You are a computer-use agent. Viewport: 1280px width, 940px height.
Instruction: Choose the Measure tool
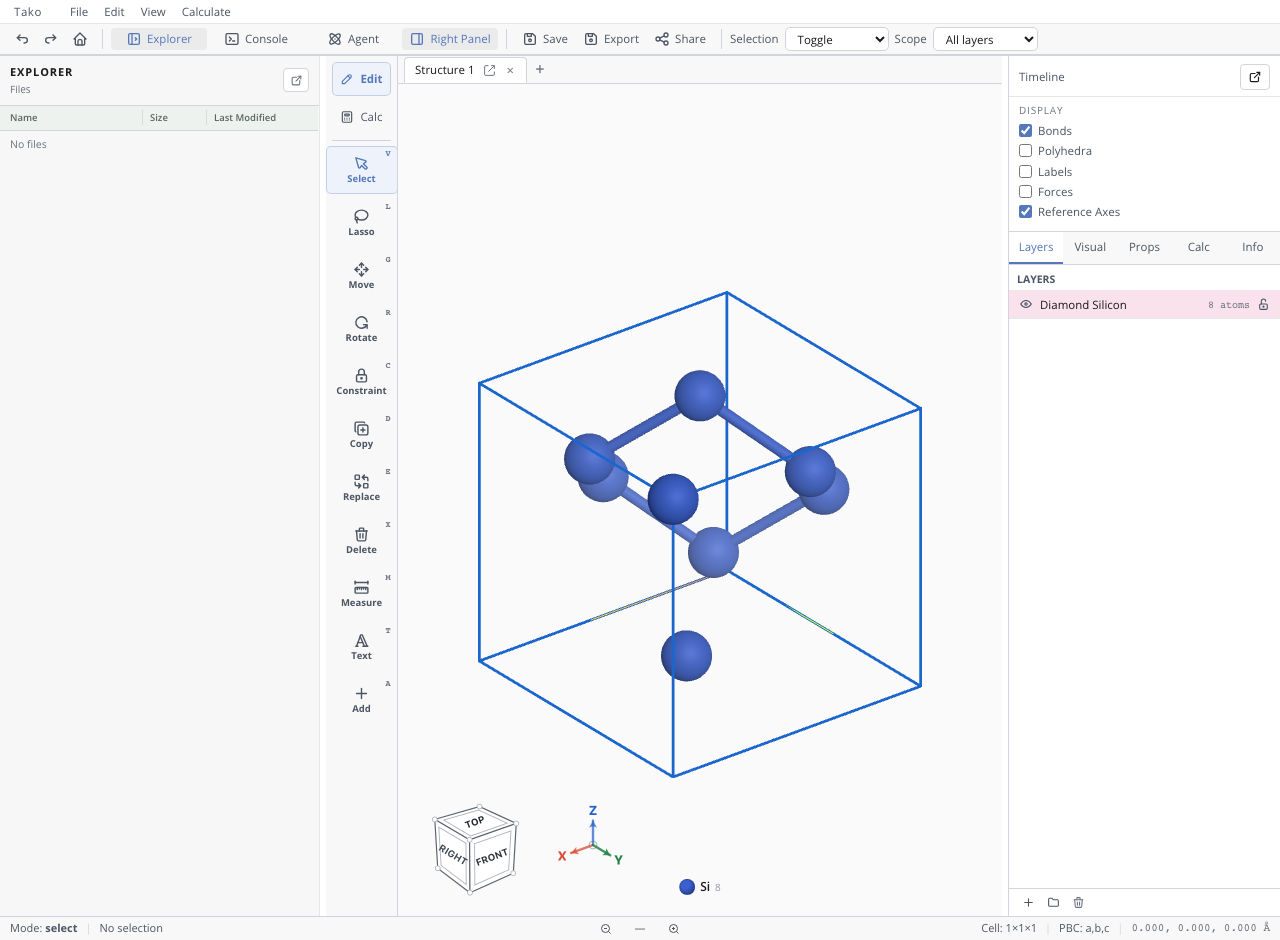point(361,594)
